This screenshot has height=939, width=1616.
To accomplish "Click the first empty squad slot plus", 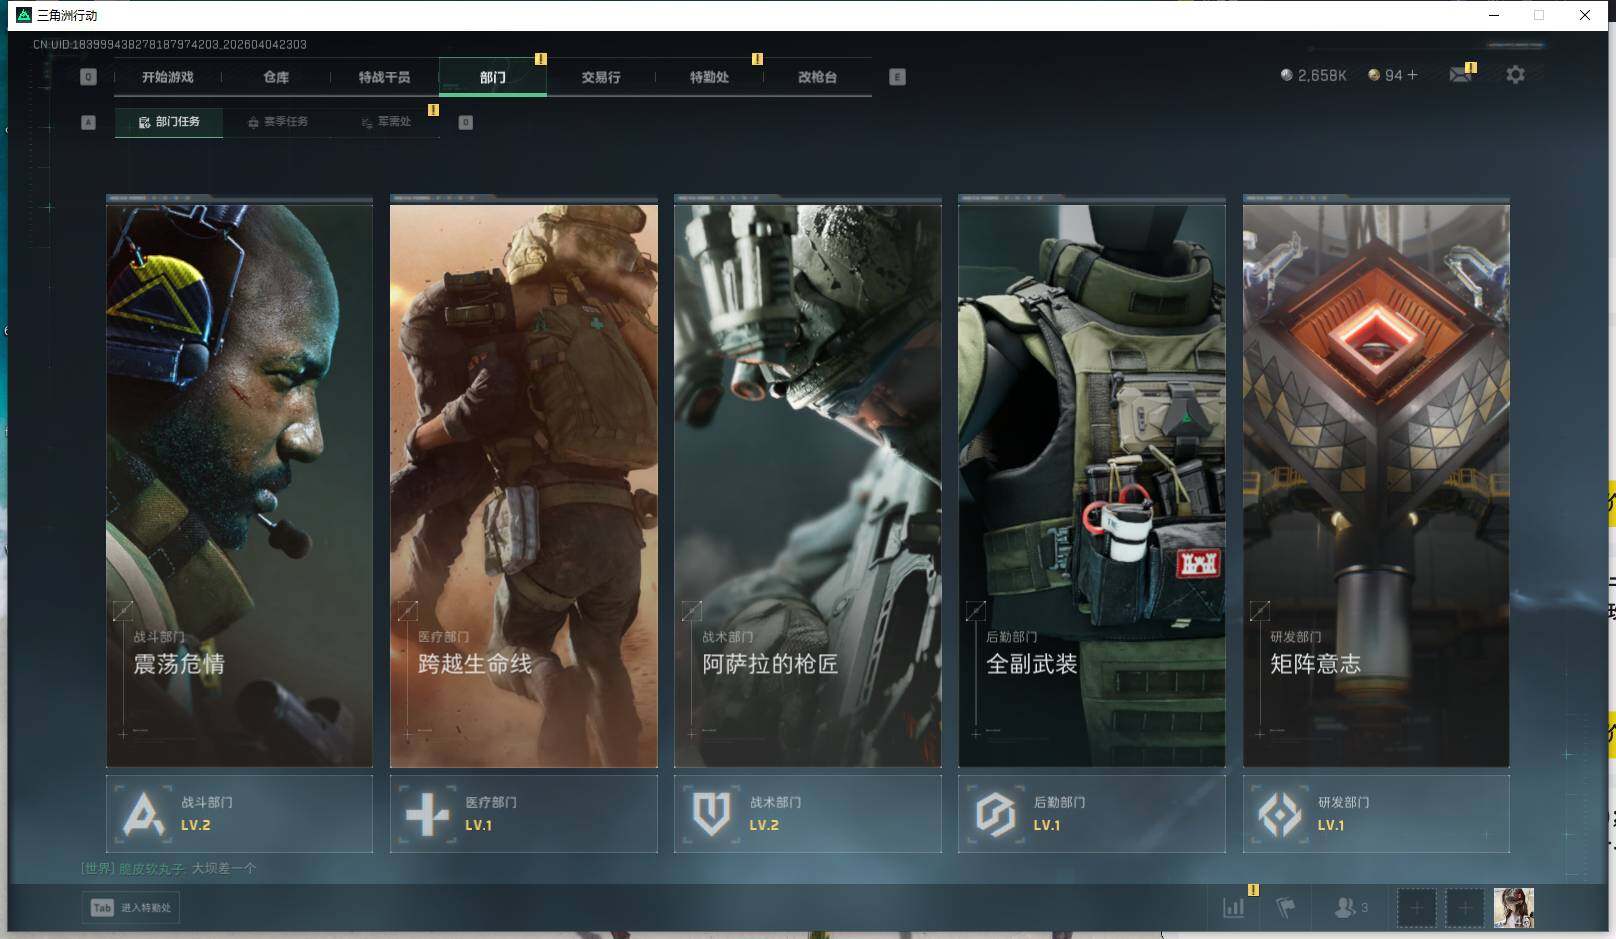I will click(x=1416, y=908).
